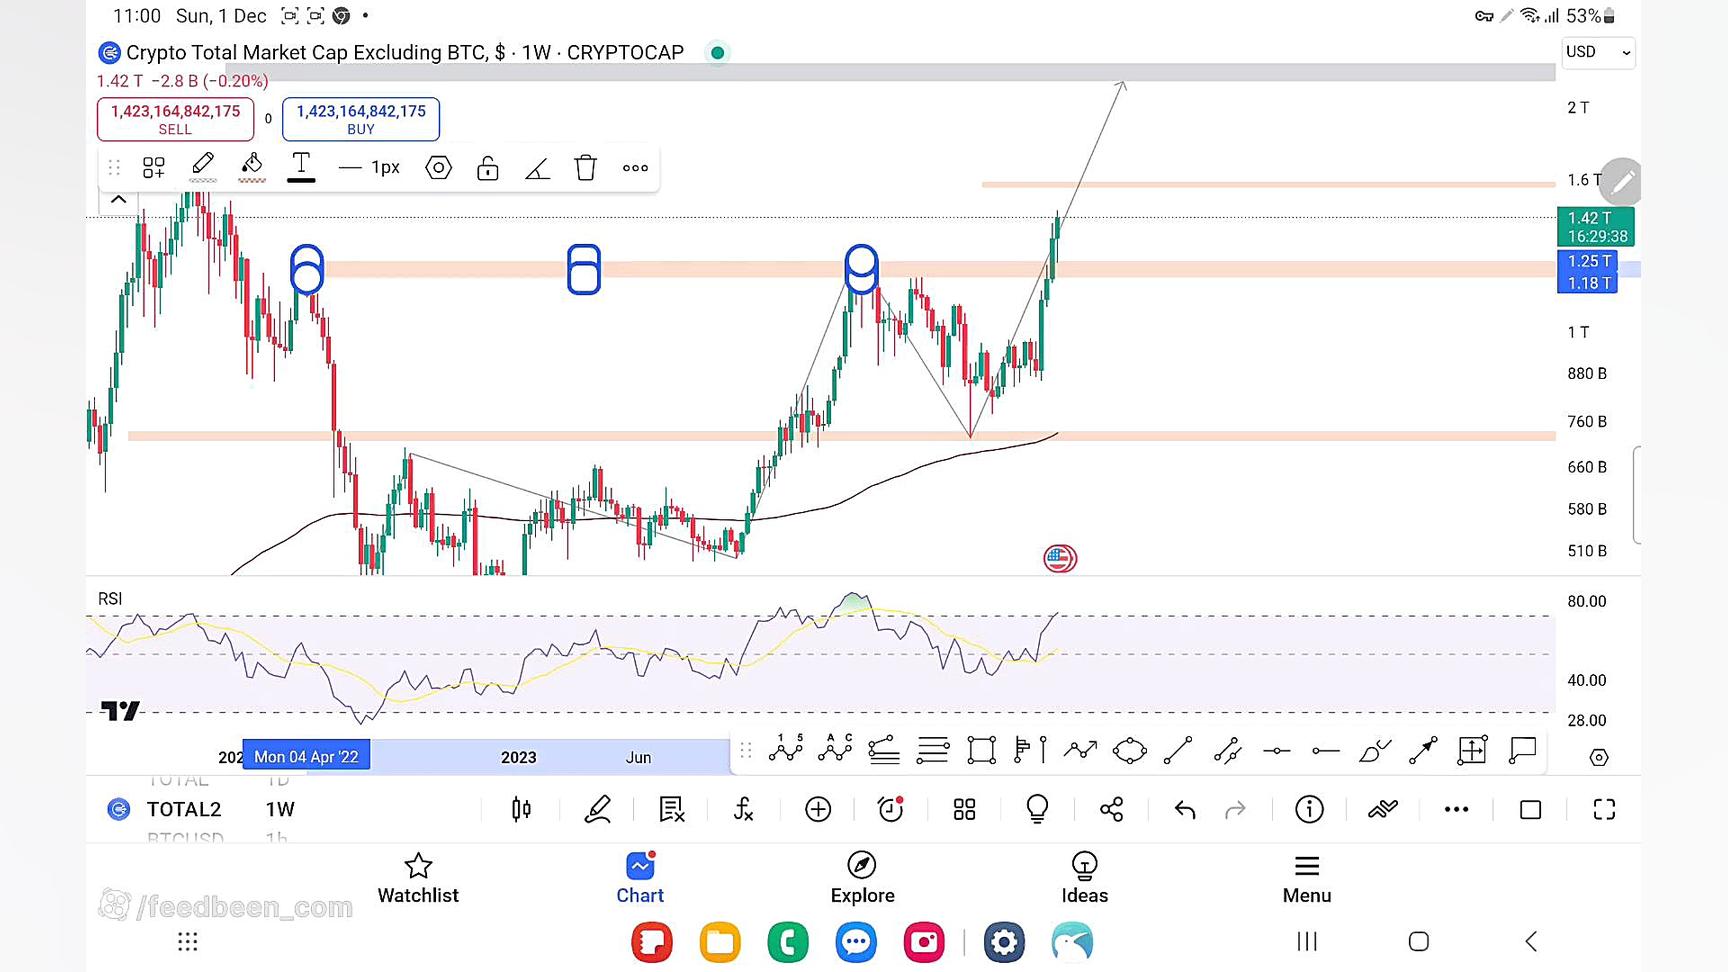The width and height of the screenshot is (1728, 972).
Task: Open symbol info circle icon
Action: click(x=1309, y=809)
